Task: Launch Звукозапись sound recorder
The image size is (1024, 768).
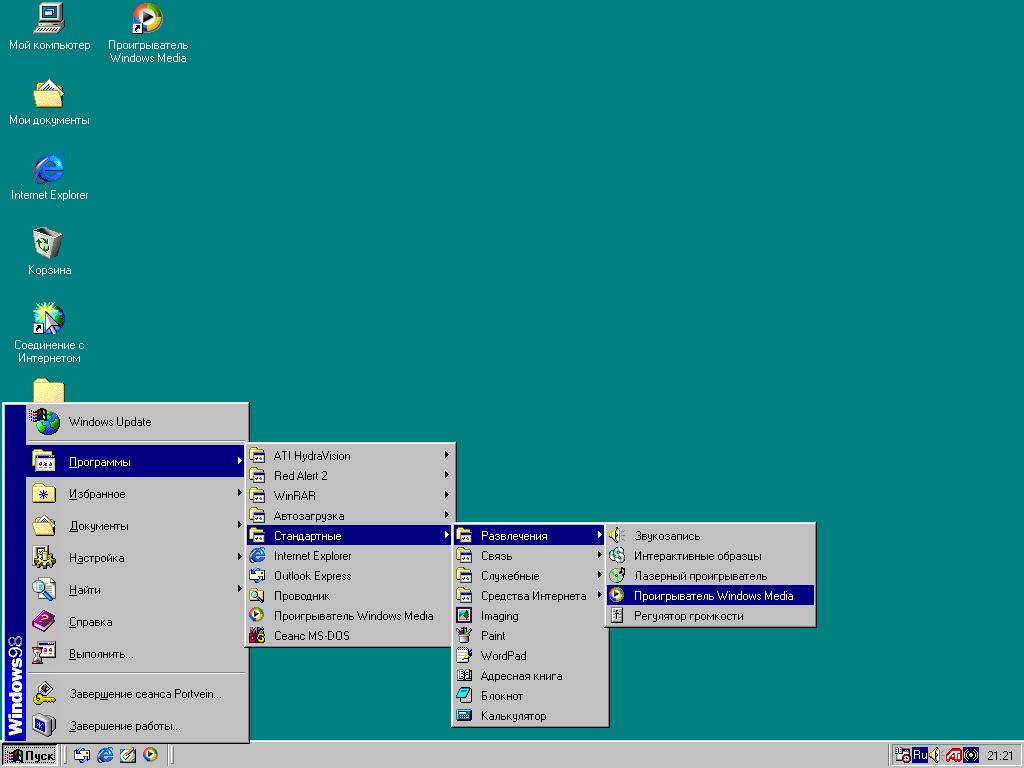Action: pyautogui.click(x=711, y=536)
